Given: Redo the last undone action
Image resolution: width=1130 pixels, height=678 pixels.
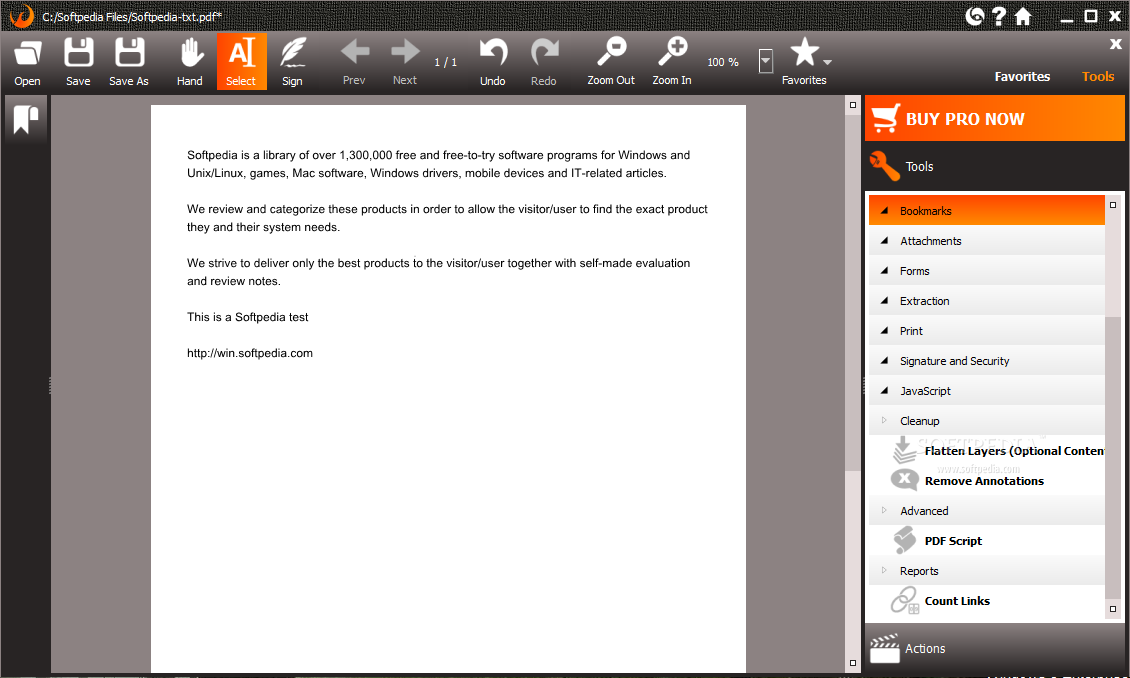Looking at the screenshot, I should [544, 53].
